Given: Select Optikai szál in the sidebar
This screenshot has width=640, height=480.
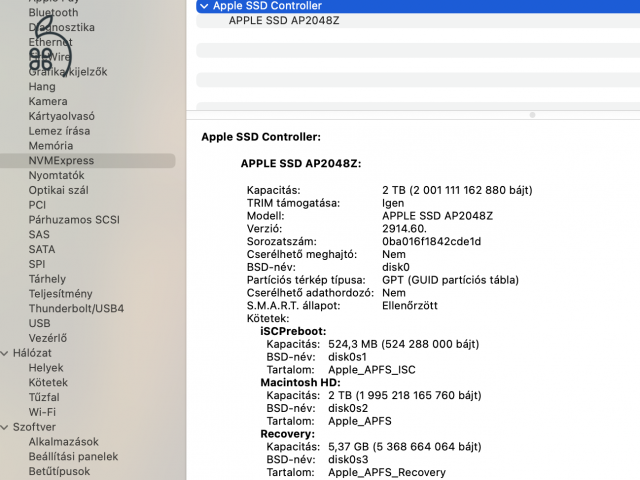Looking at the screenshot, I should coord(58,190).
